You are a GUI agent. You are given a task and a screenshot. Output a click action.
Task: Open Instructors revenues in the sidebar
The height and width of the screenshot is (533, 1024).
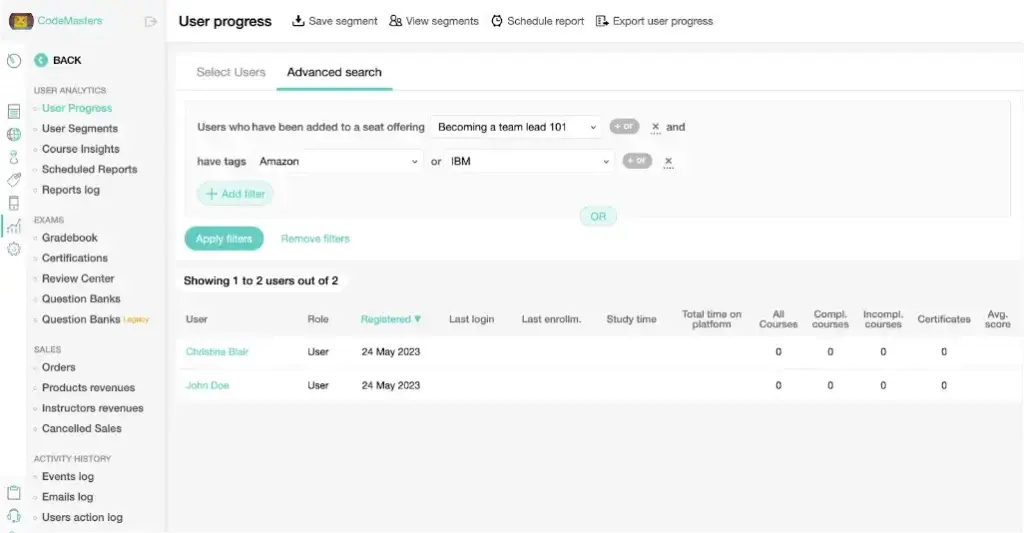click(93, 408)
